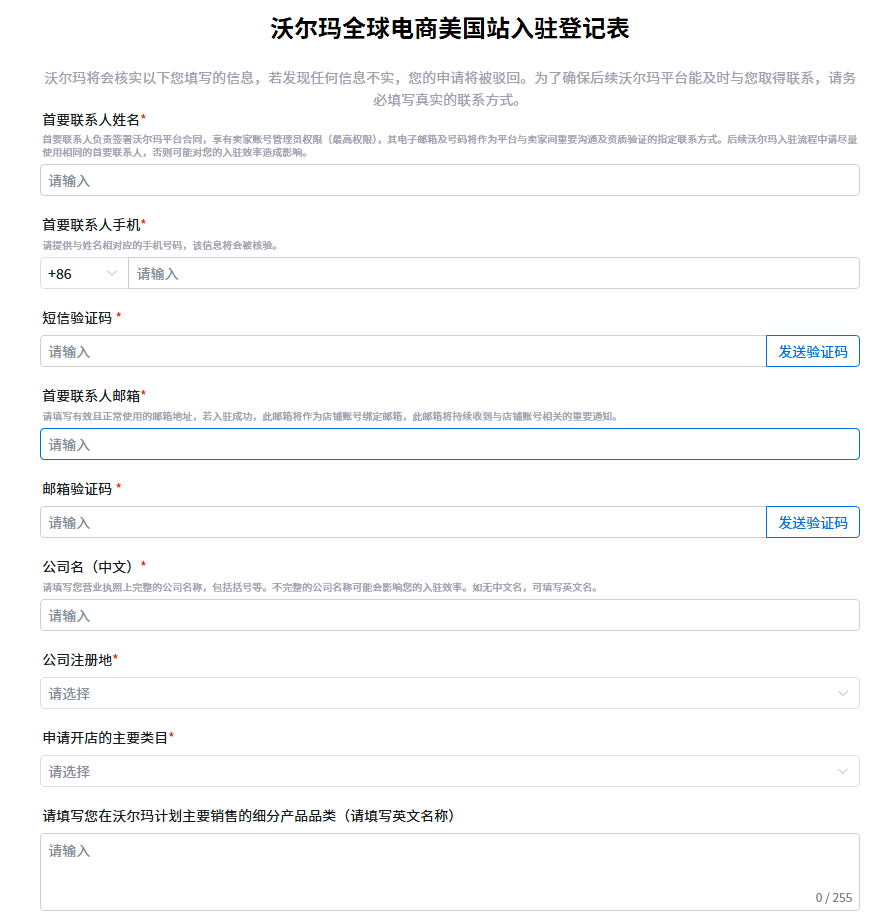Focus the 首要联系人邮箱 input field
The width and height of the screenshot is (888, 919).
tap(450, 444)
